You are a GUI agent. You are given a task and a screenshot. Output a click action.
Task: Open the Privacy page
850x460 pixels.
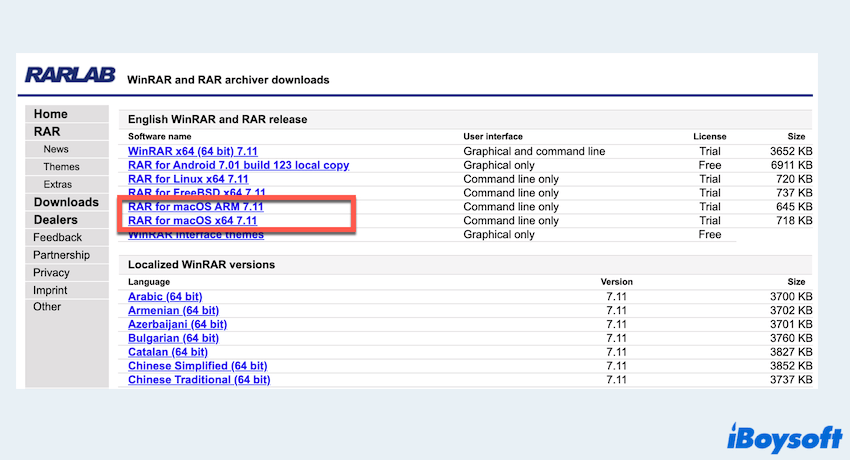52,272
